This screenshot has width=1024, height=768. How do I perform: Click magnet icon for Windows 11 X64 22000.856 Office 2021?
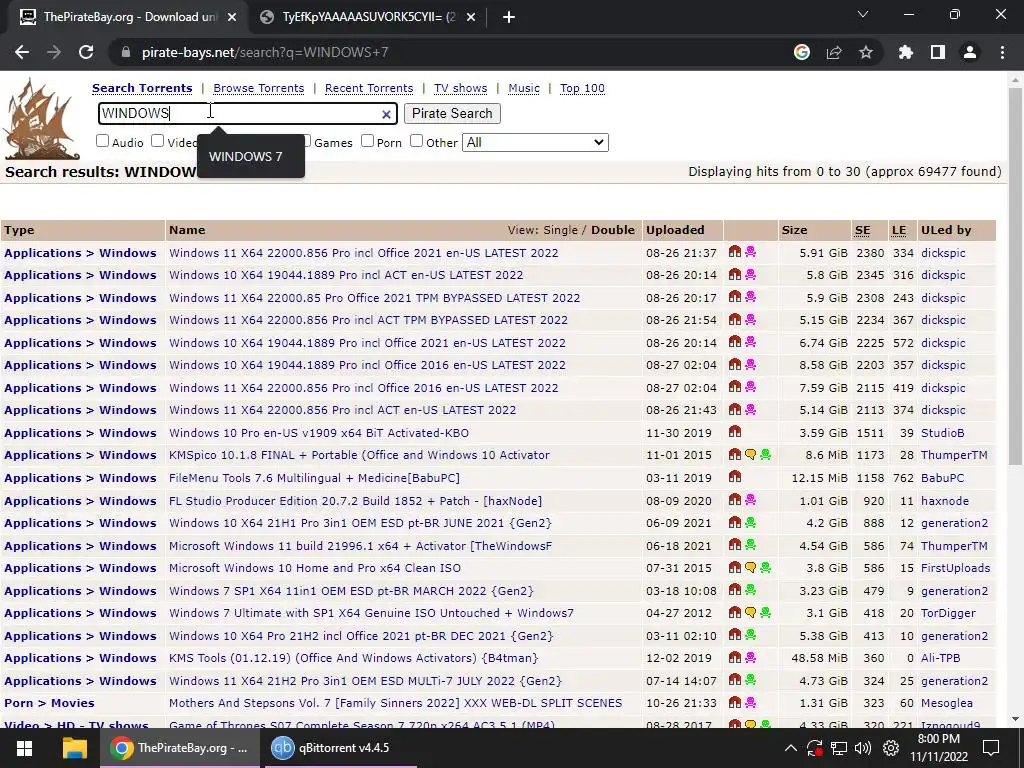pos(735,252)
